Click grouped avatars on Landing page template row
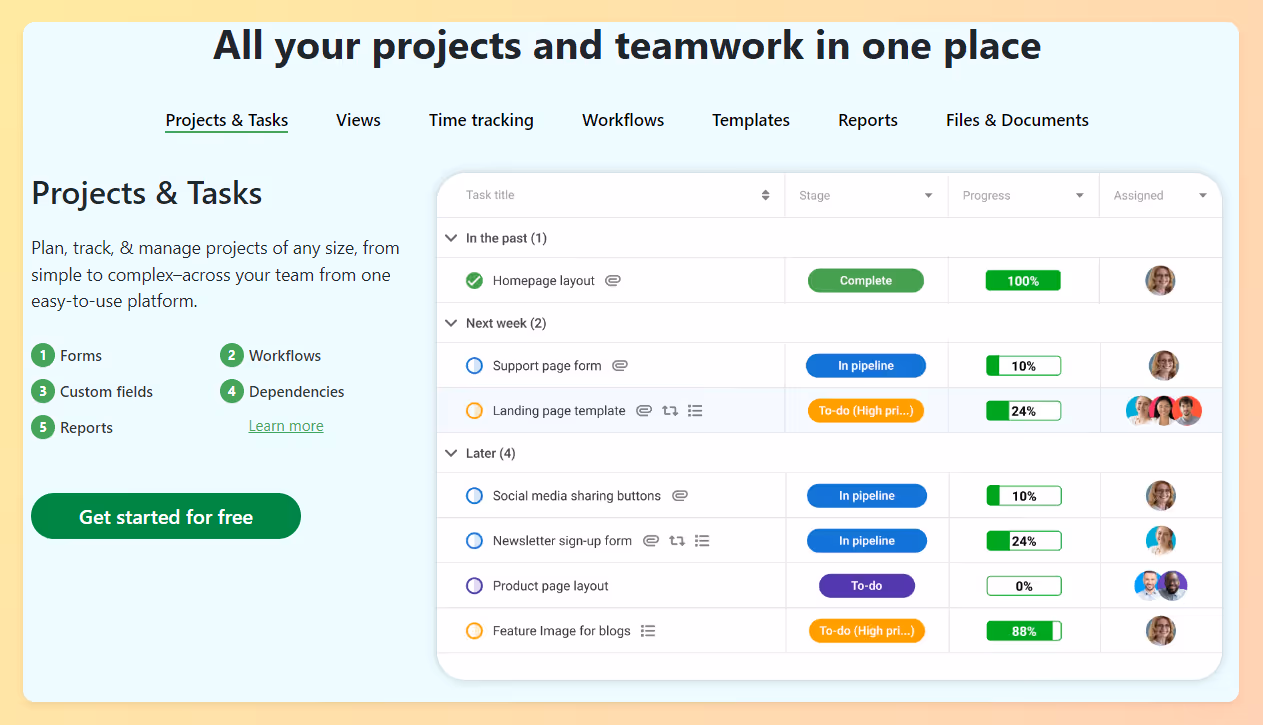1263x725 pixels. tap(1164, 411)
